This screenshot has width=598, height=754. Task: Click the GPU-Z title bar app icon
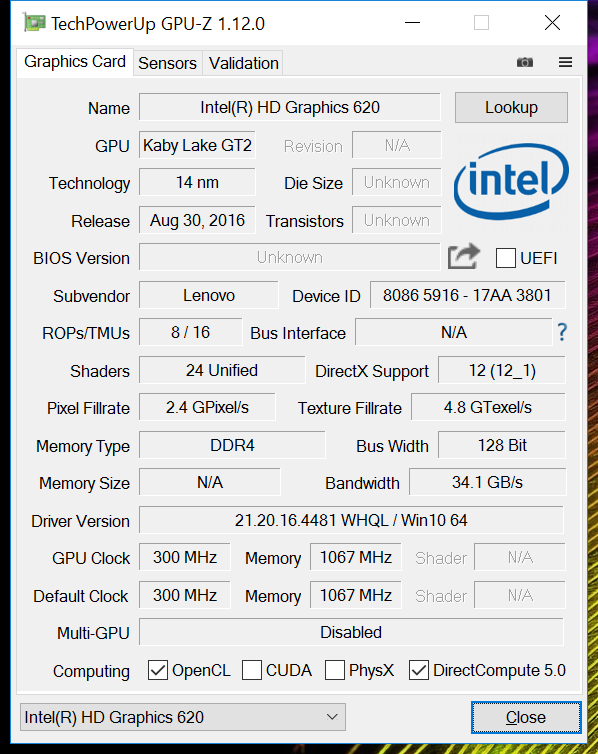34,23
